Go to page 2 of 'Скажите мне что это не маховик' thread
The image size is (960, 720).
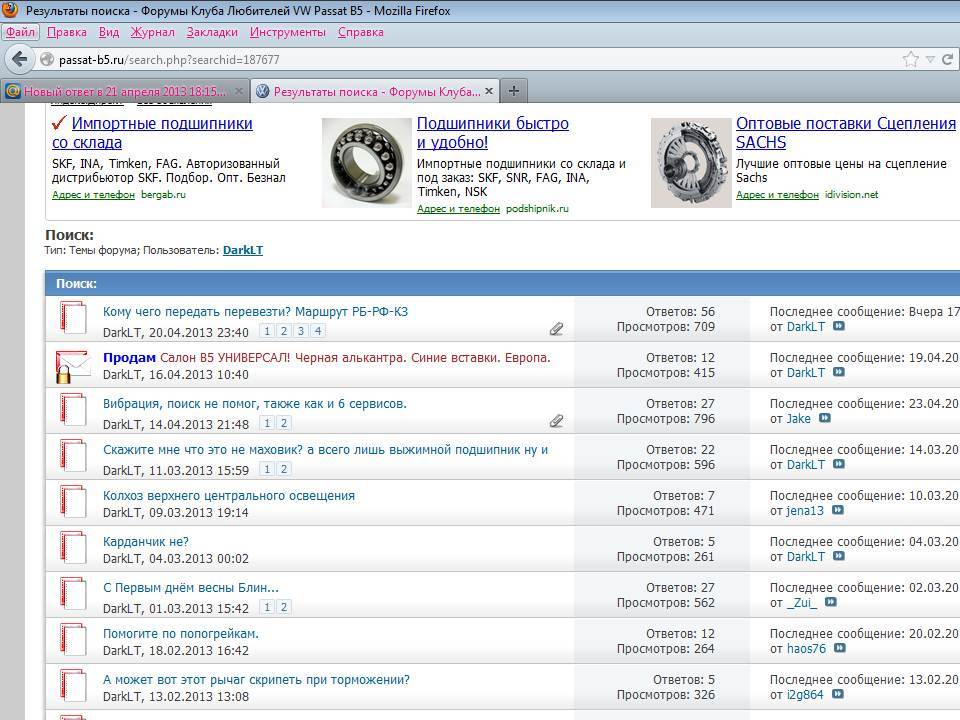pos(283,469)
